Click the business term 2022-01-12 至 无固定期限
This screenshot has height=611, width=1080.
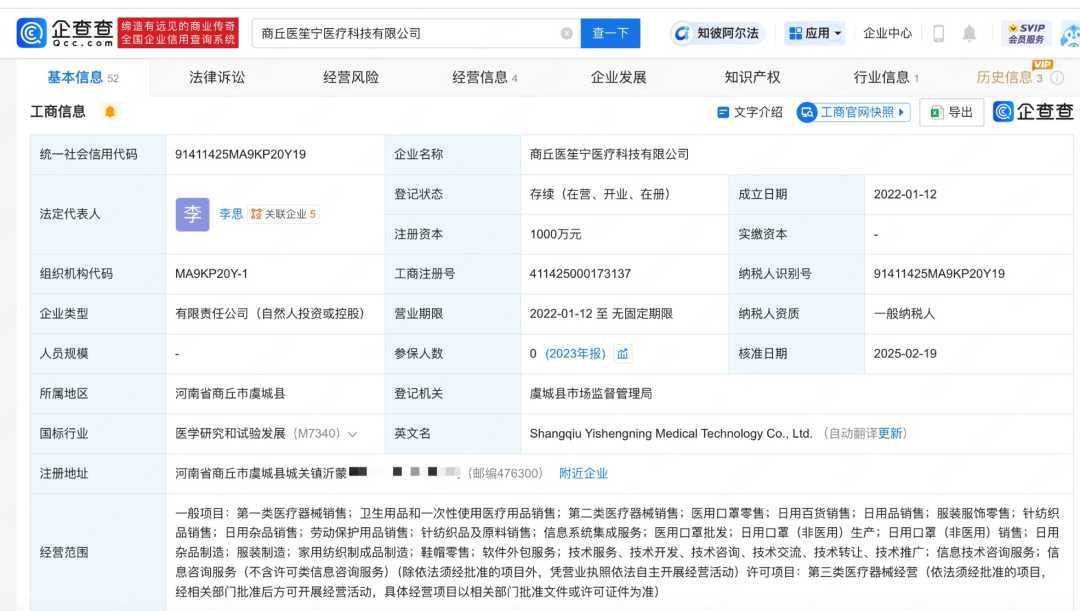[601, 313]
